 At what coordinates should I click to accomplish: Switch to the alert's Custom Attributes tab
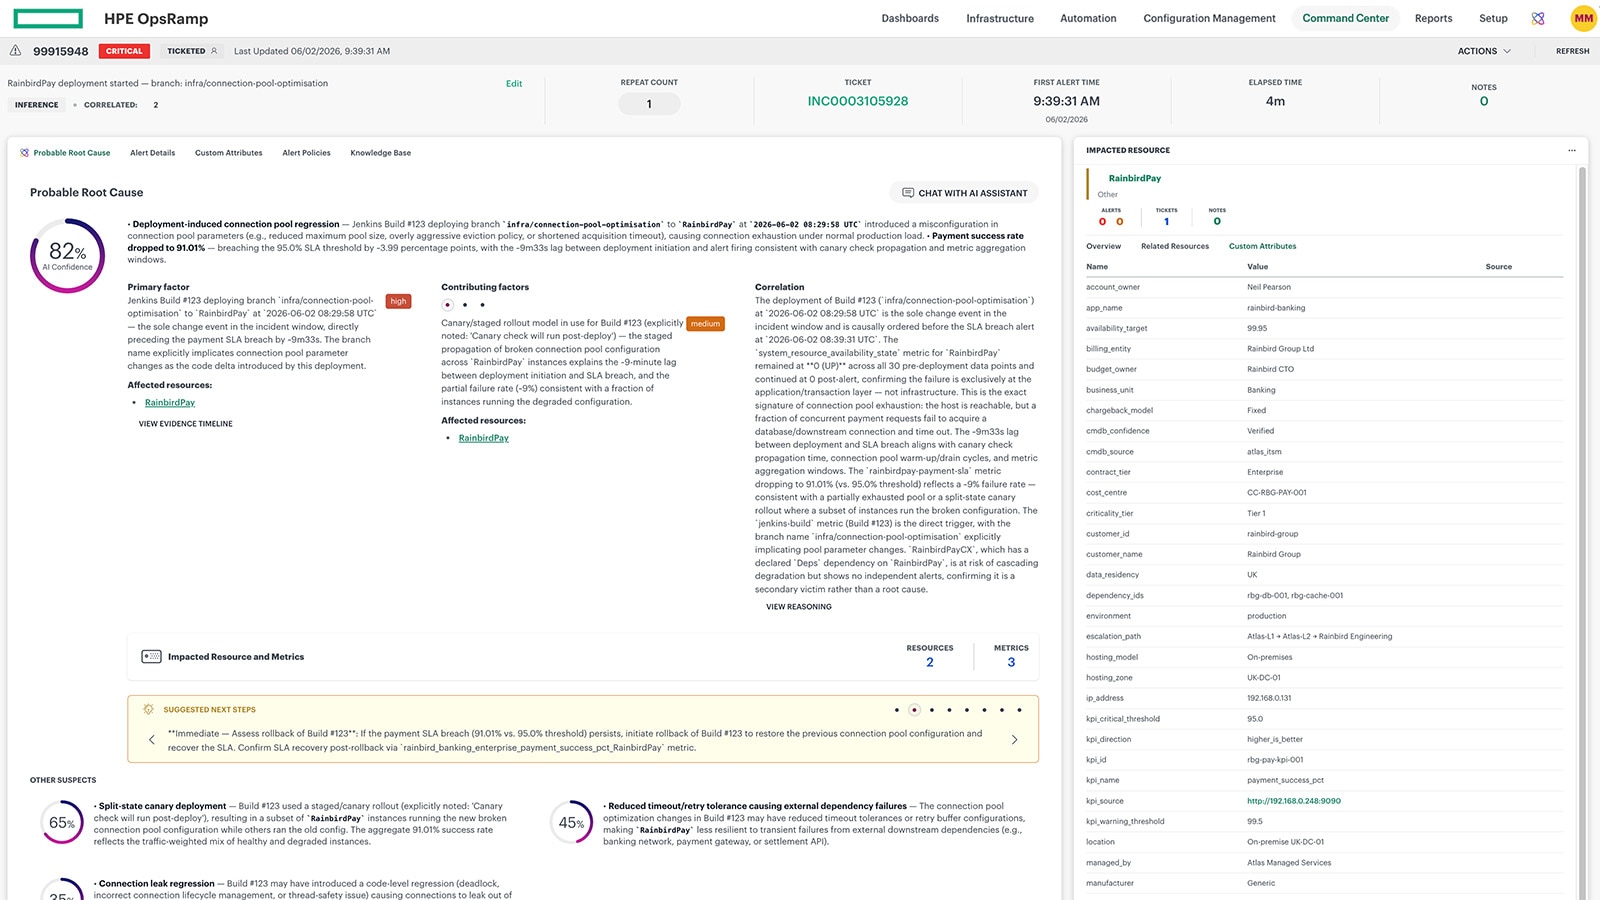tap(228, 153)
